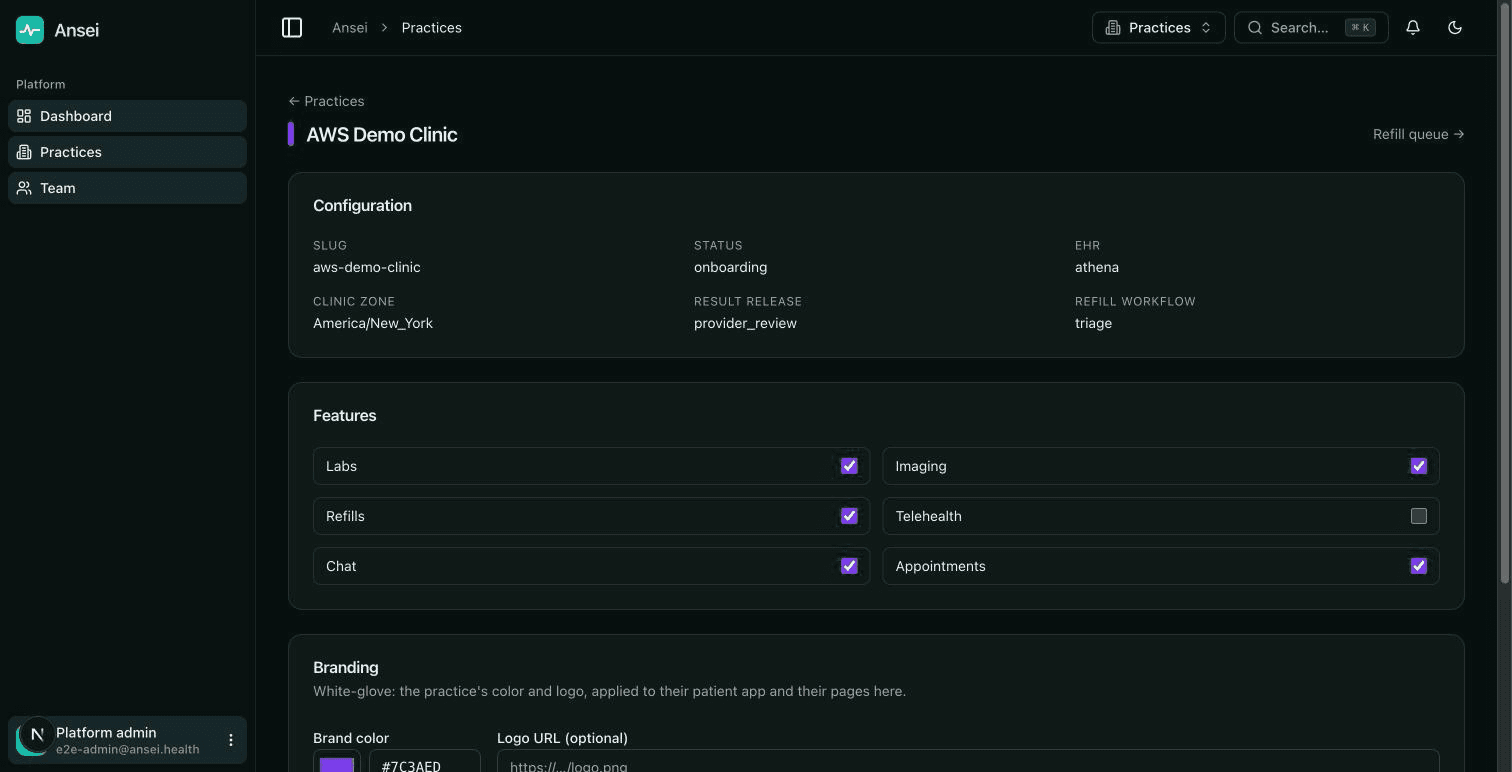1512x772 pixels.
Task: Open the Team page in the sidebar
Action: pos(127,188)
